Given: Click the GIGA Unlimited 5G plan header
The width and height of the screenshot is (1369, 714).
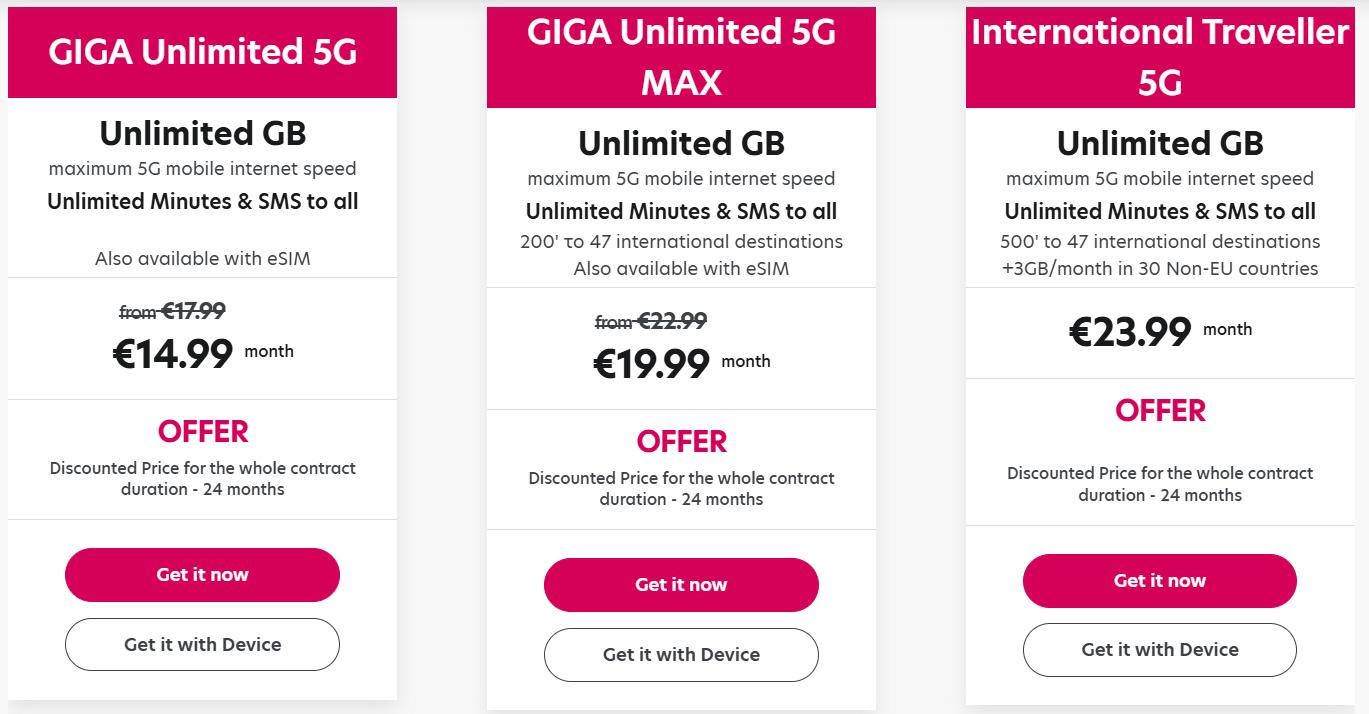Looking at the screenshot, I should [x=202, y=52].
